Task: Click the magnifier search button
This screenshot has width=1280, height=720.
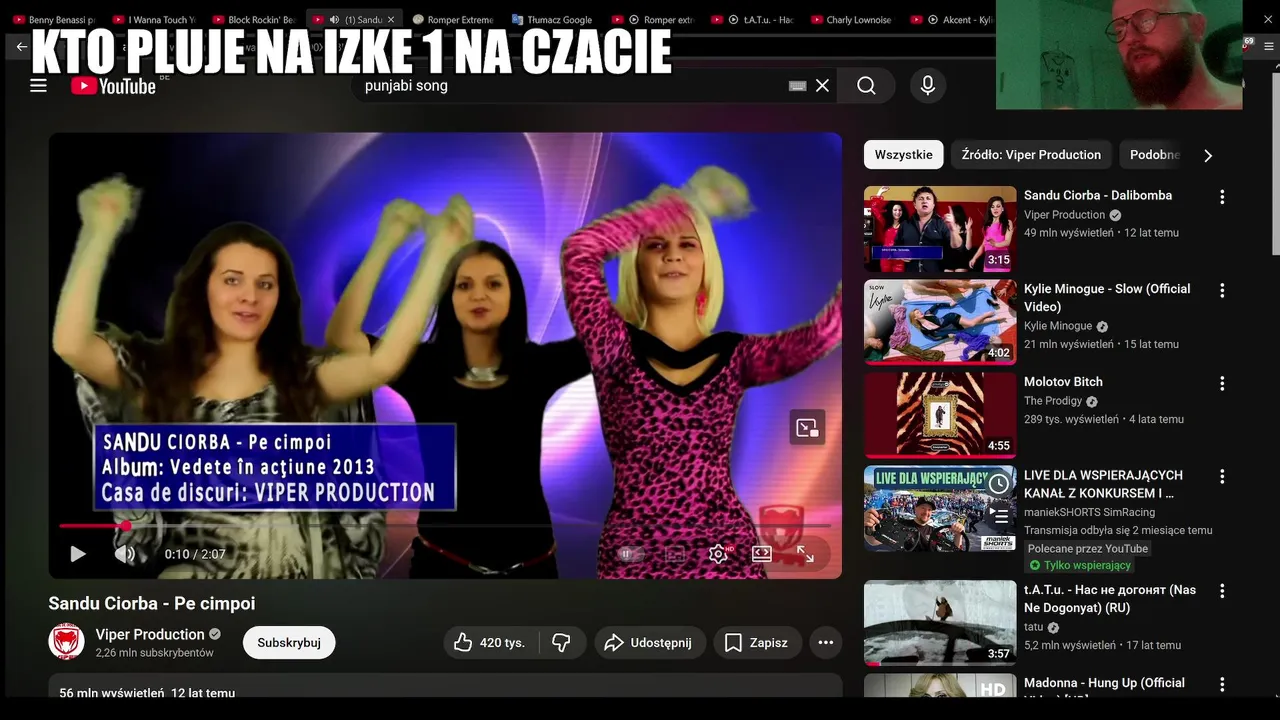Action: click(866, 86)
